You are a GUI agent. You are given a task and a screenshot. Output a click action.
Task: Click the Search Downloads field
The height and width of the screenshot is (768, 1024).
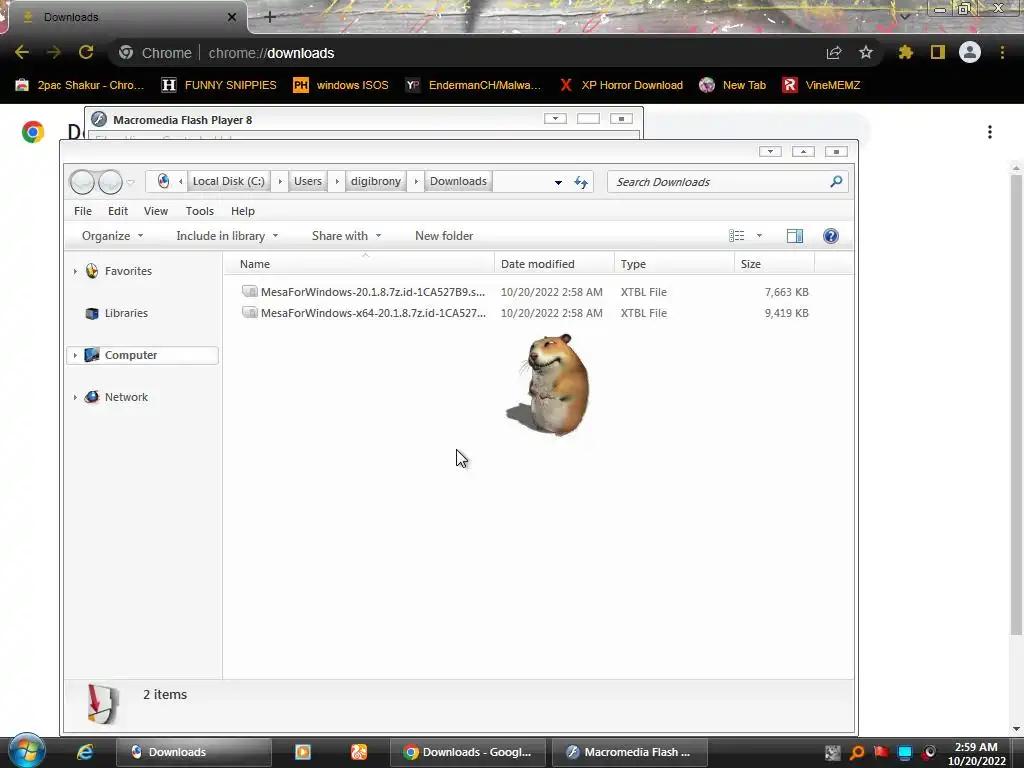pyautogui.click(x=728, y=182)
